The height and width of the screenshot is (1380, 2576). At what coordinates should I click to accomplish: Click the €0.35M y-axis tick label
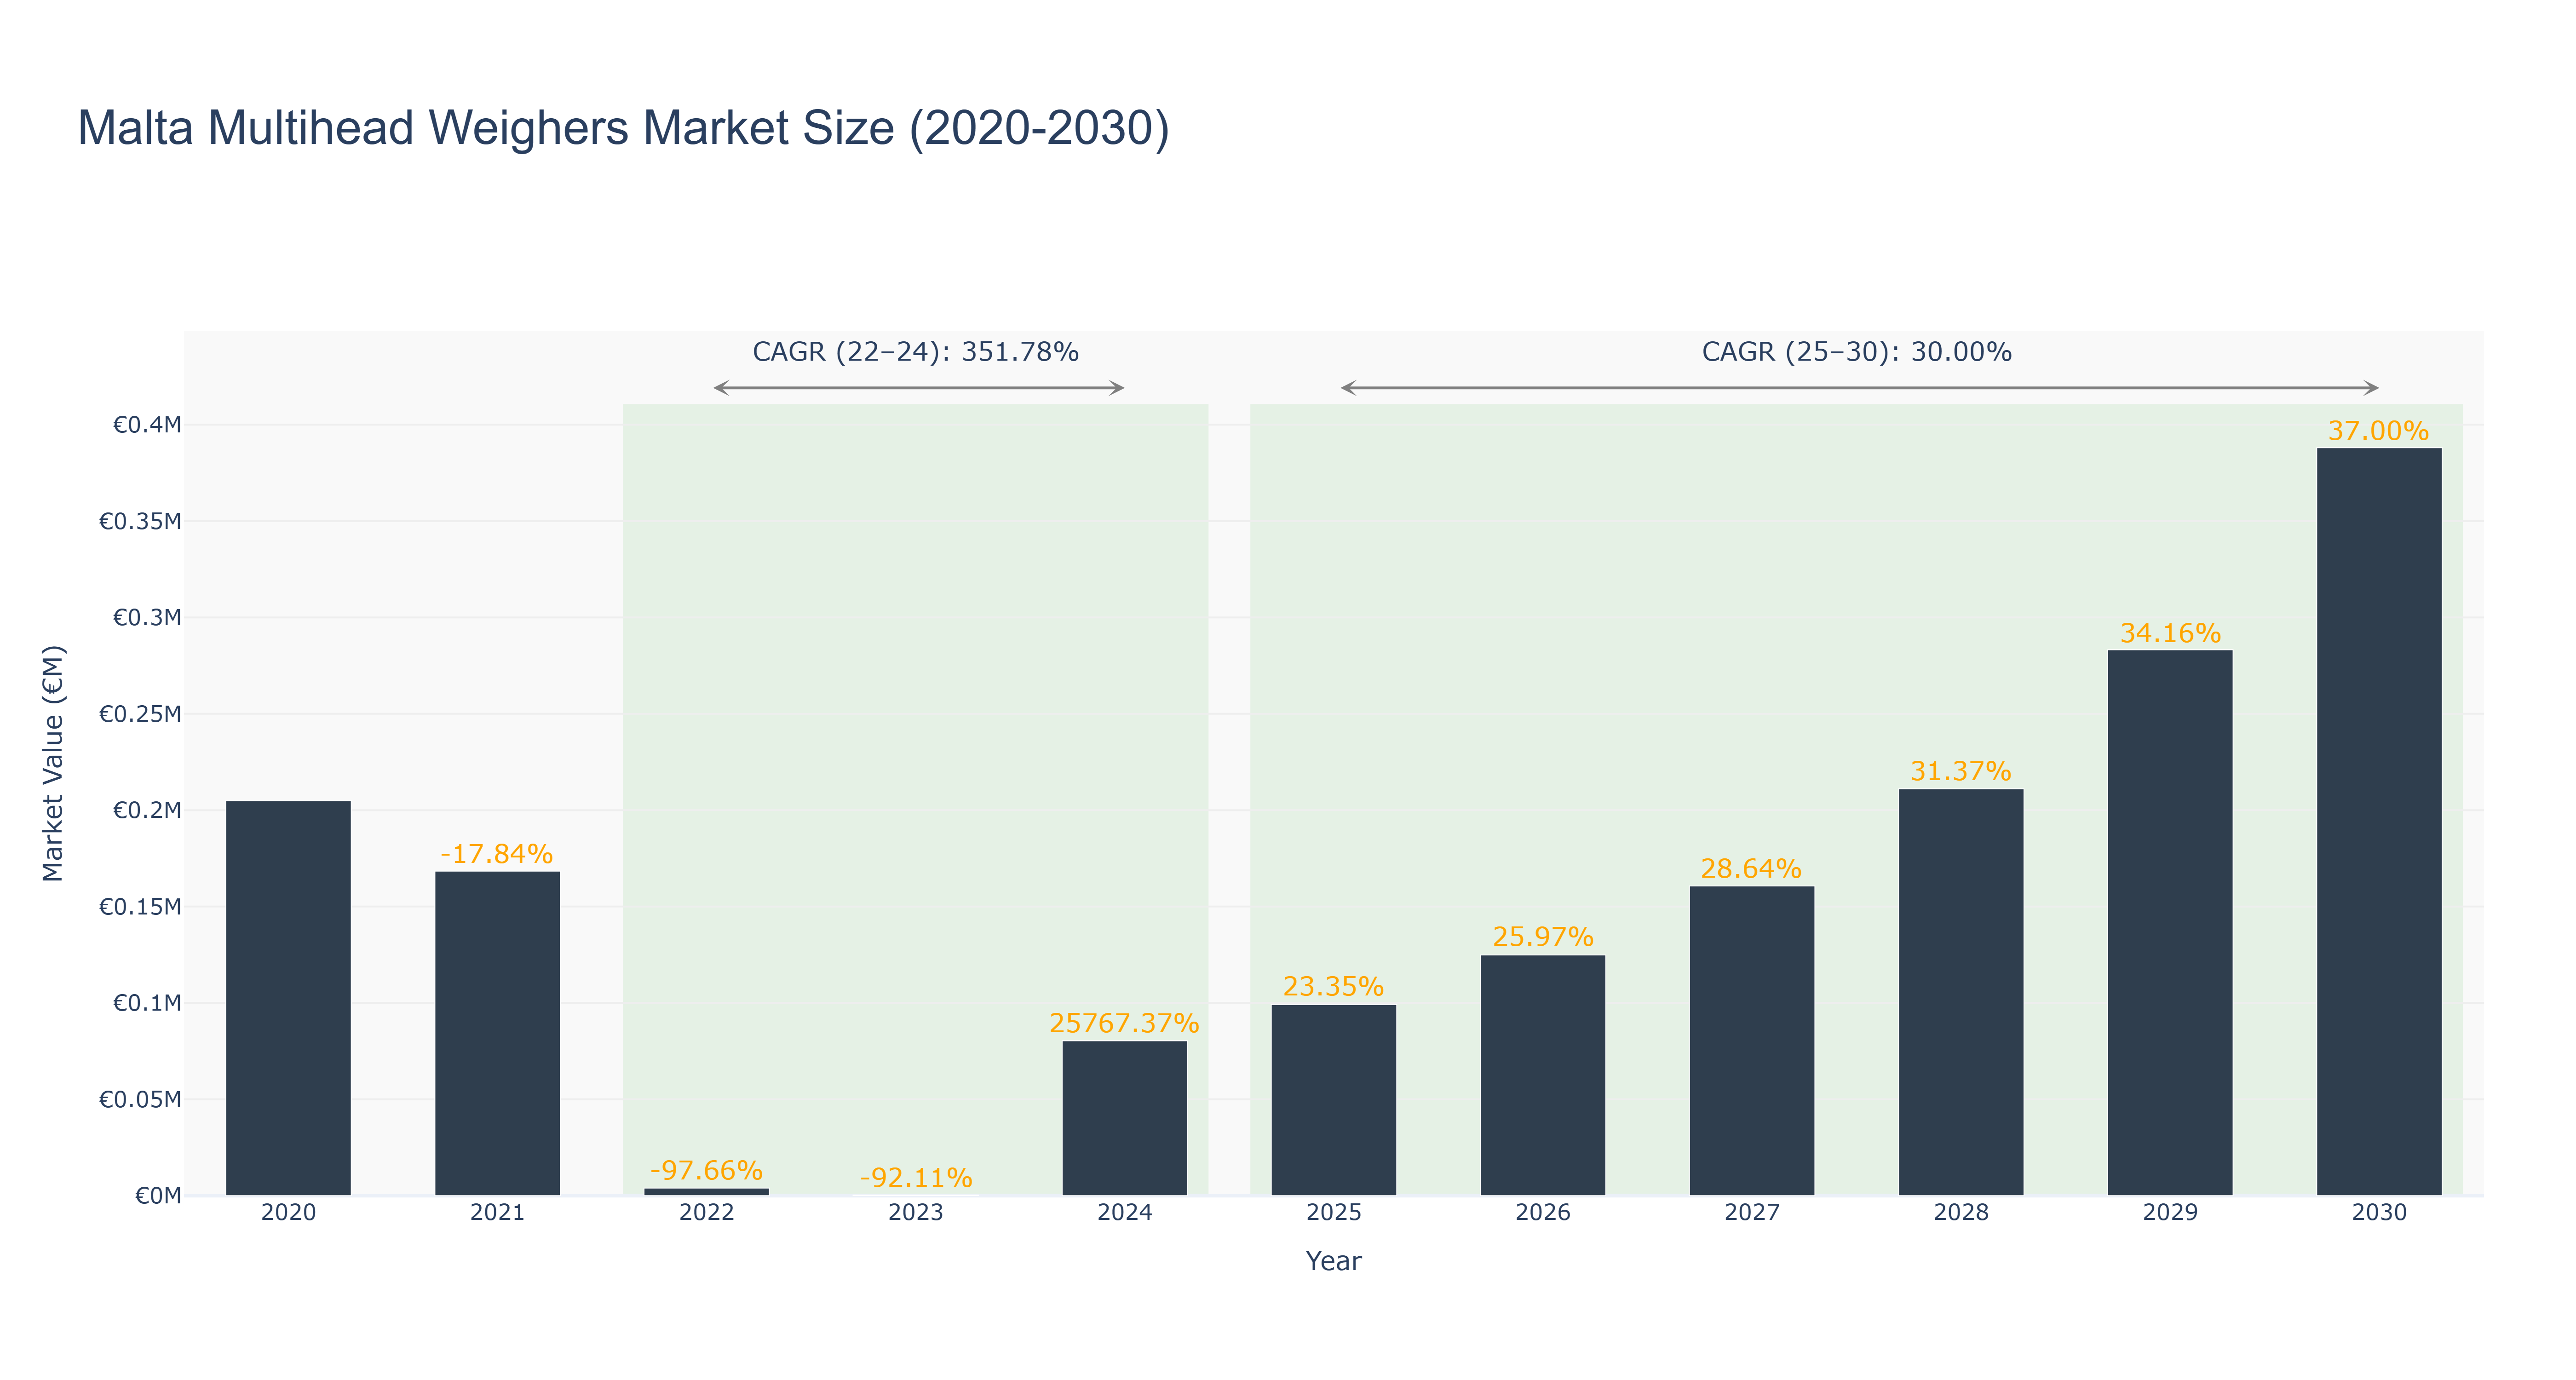140,521
